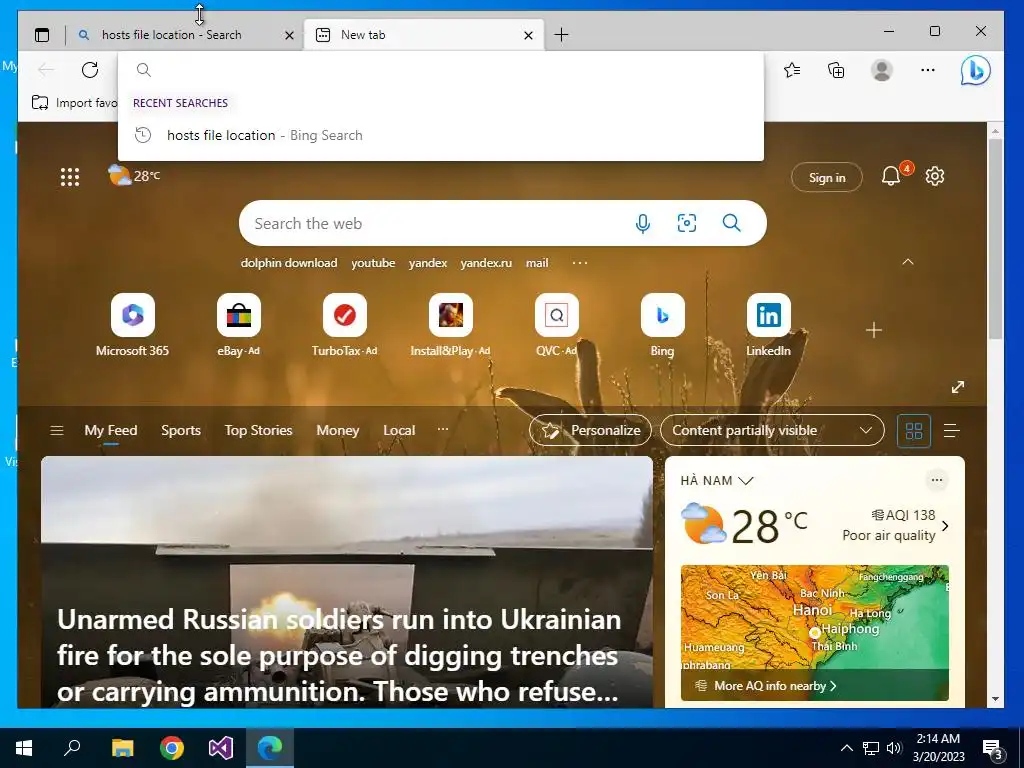This screenshot has height=768, width=1024.
Task: Open visual search camera icon
Action: tap(686, 223)
